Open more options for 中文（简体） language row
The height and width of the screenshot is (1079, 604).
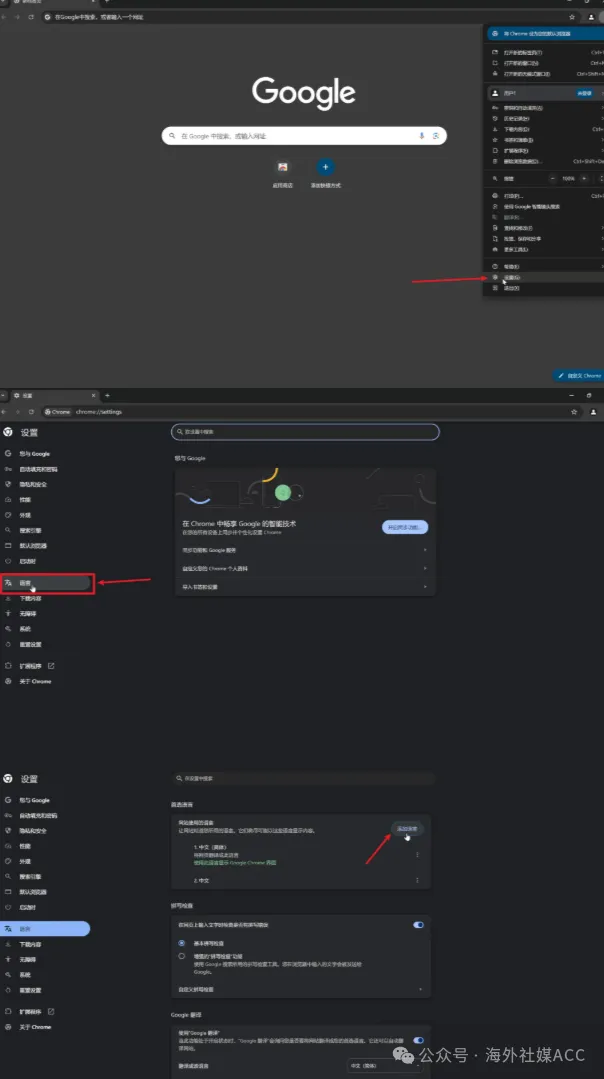[x=417, y=855]
